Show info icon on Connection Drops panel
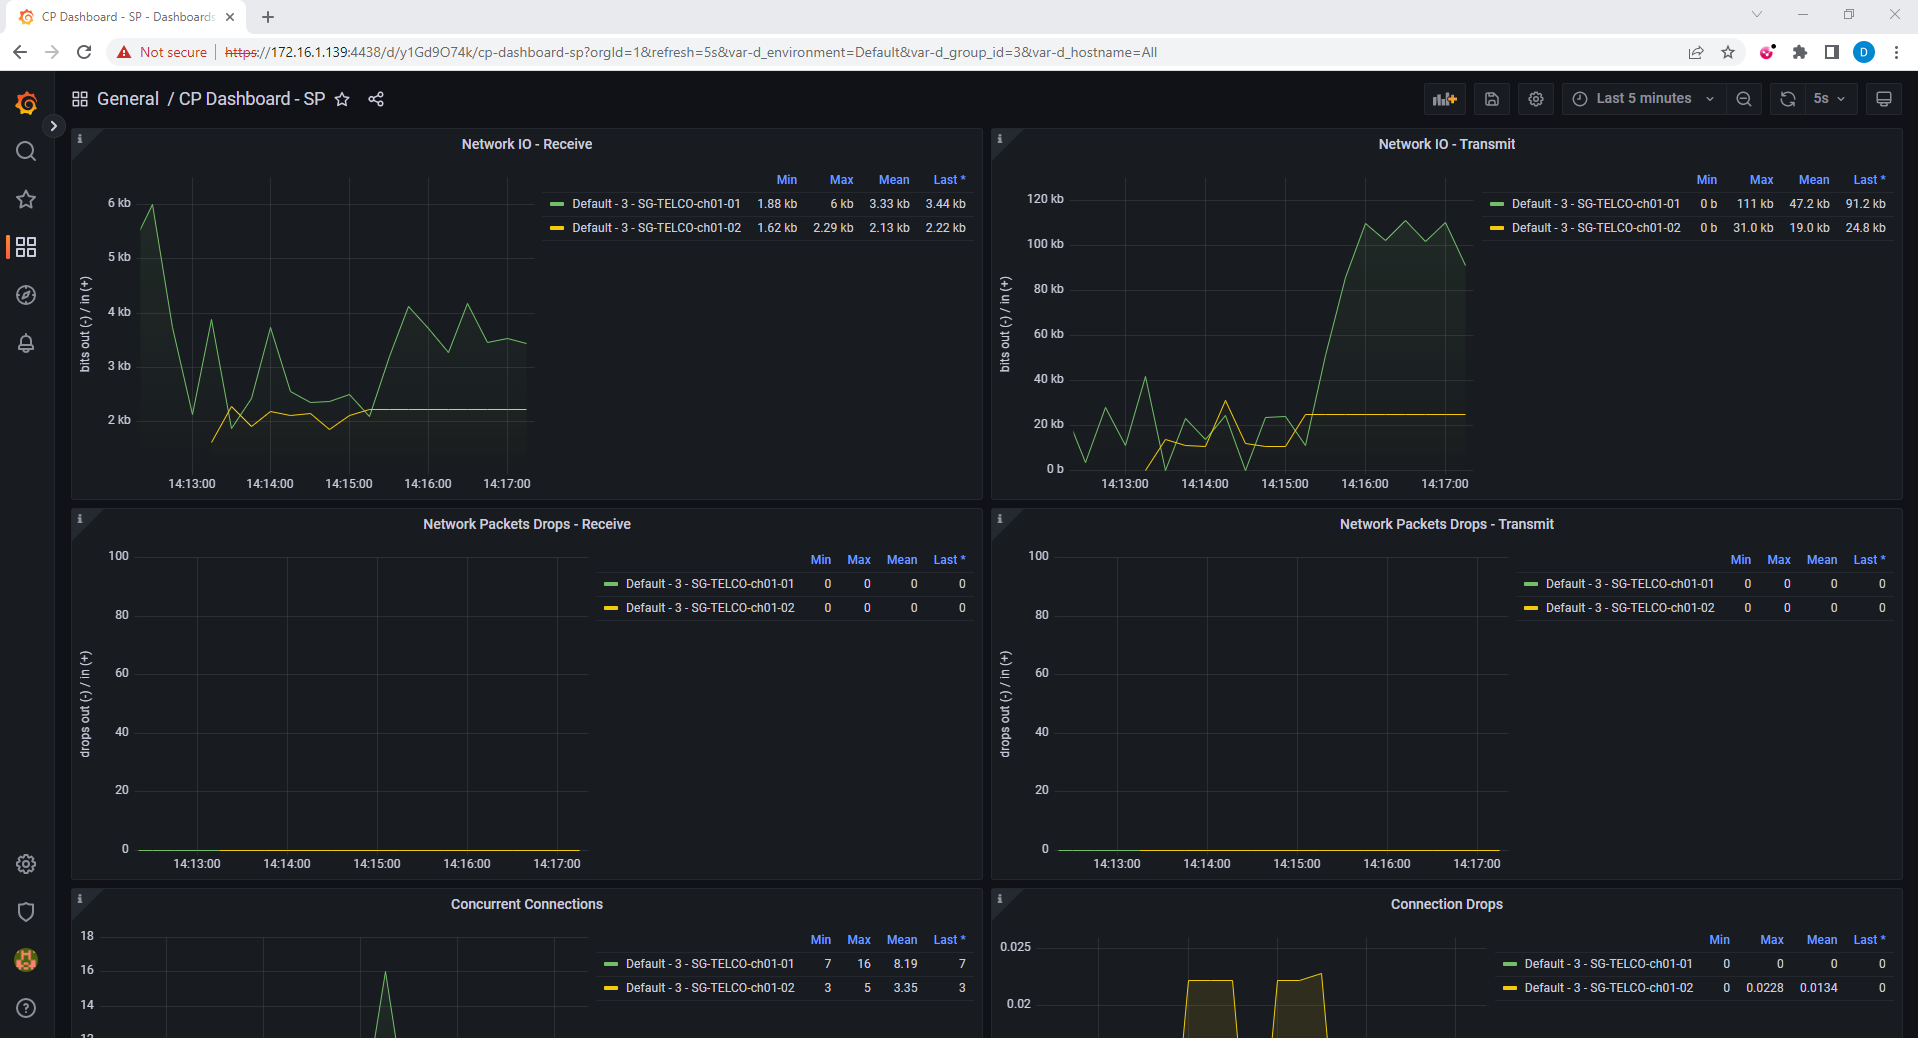This screenshot has height=1038, width=1918. 1000,899
